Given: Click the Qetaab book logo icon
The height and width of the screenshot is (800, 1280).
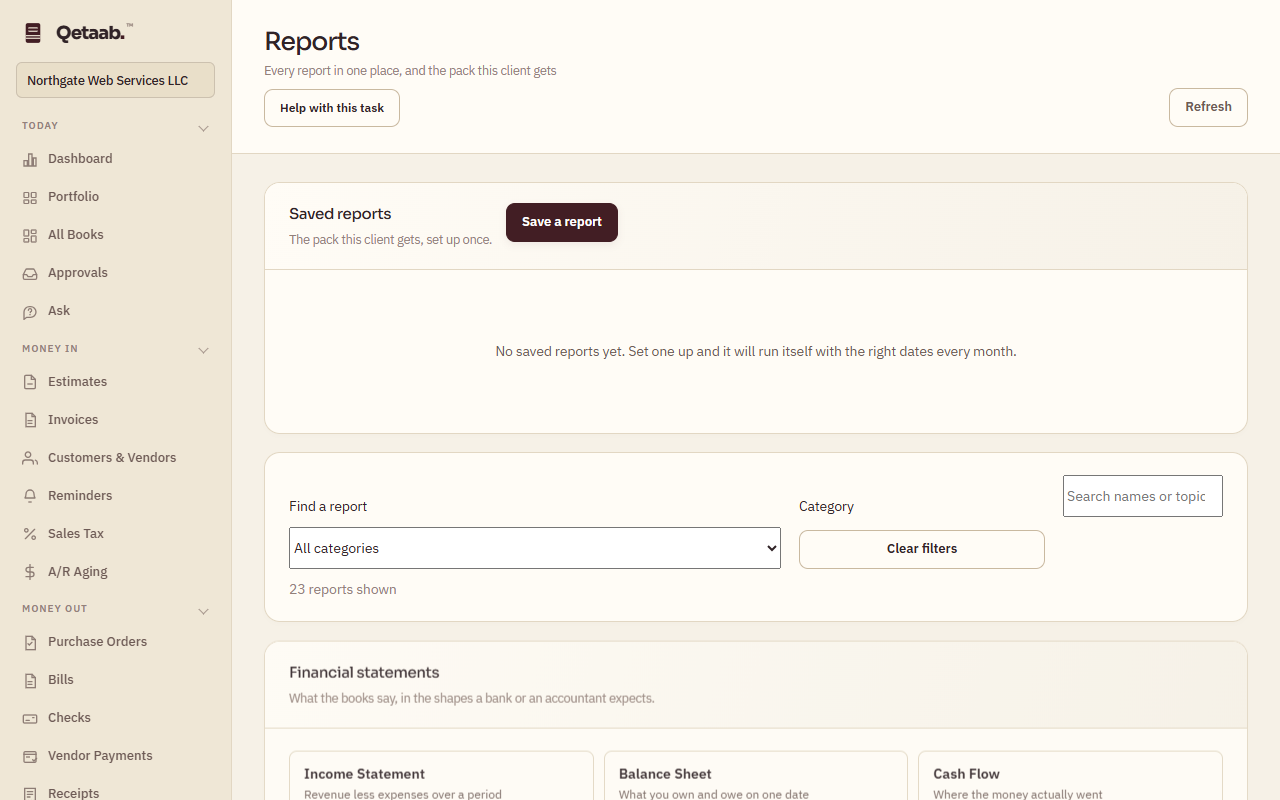Looking at the screenshot, I should (33, 33).
